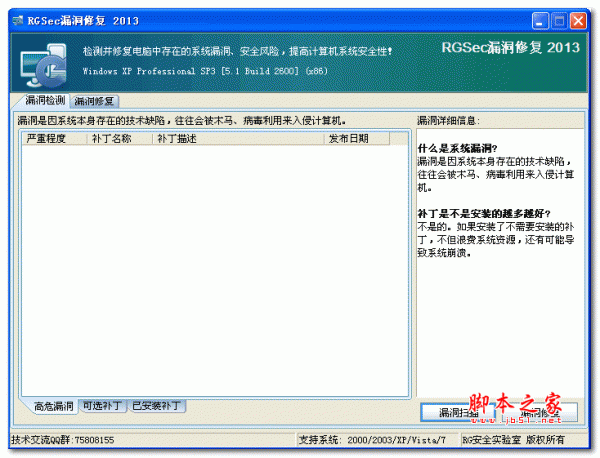Click the 技术交流QQ群:75808155 status text

[63, 440]
